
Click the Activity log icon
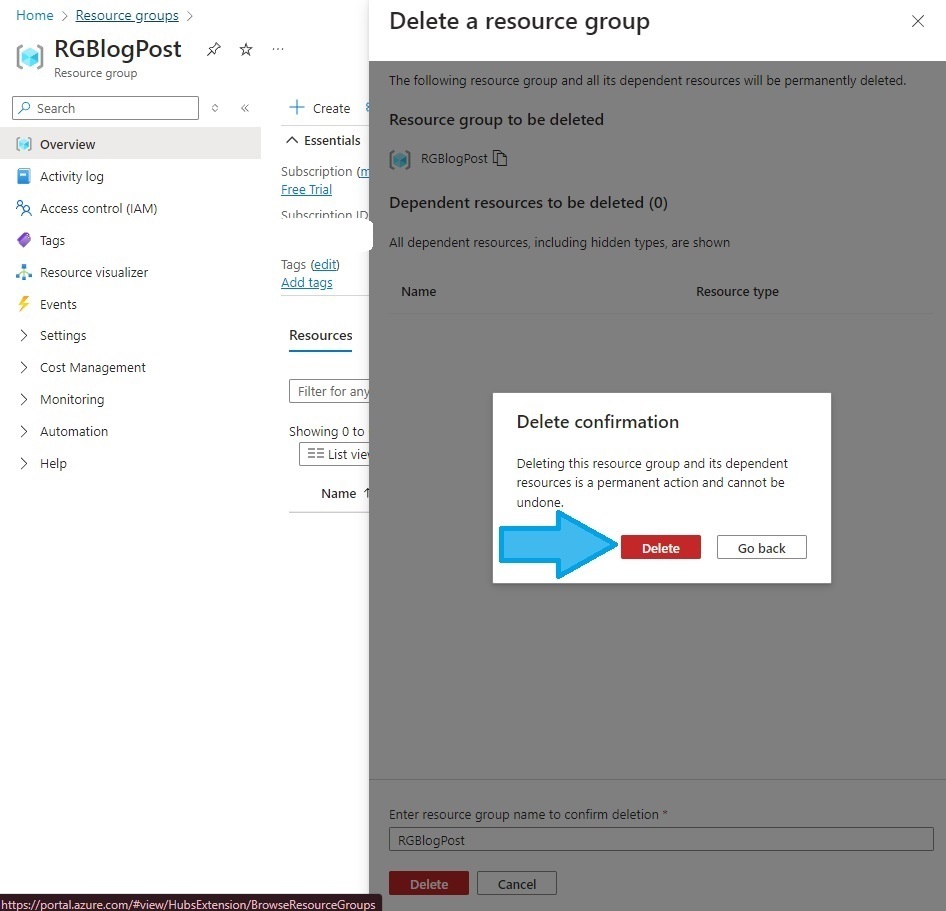pos(24,176)
